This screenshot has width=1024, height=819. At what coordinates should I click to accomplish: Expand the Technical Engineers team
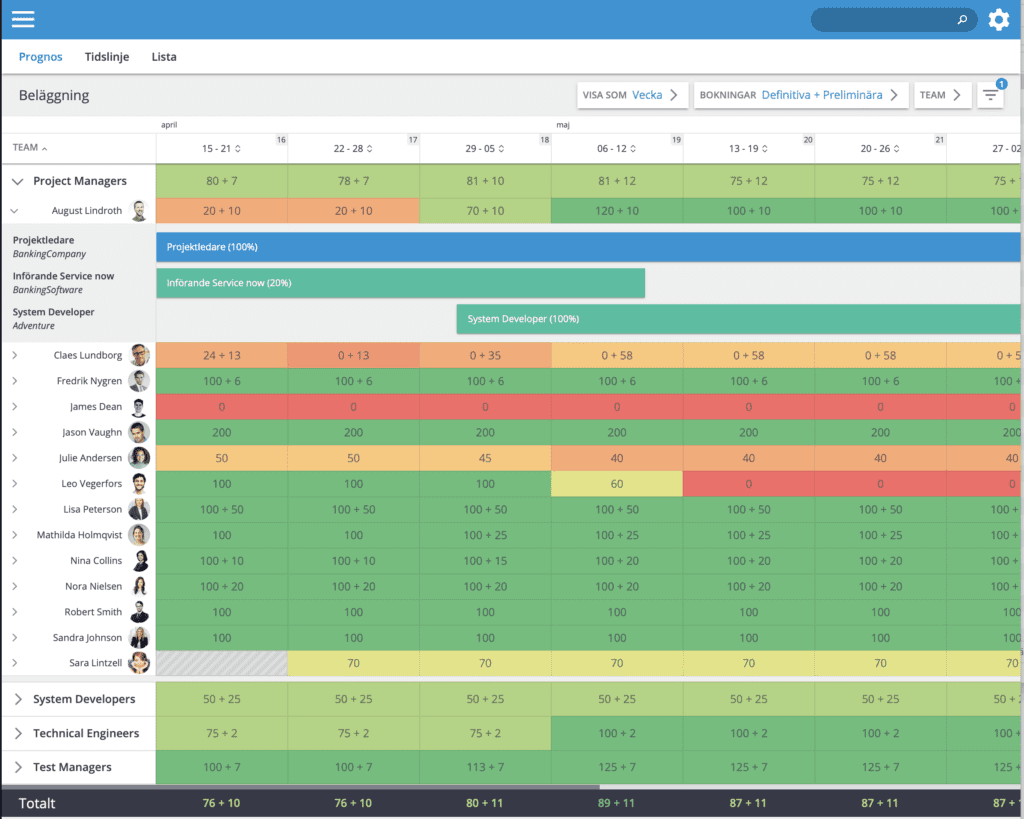18,733
